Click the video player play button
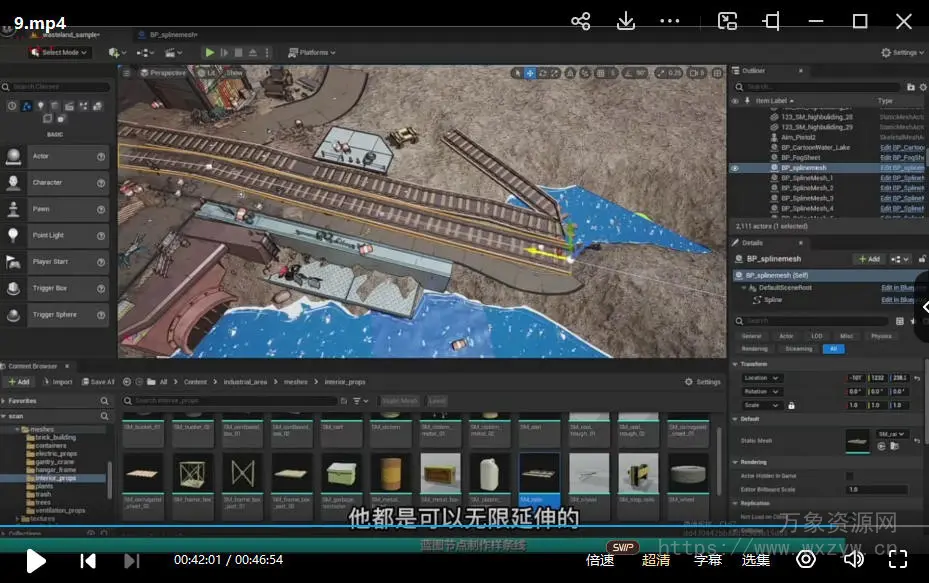 click(35, 560)
